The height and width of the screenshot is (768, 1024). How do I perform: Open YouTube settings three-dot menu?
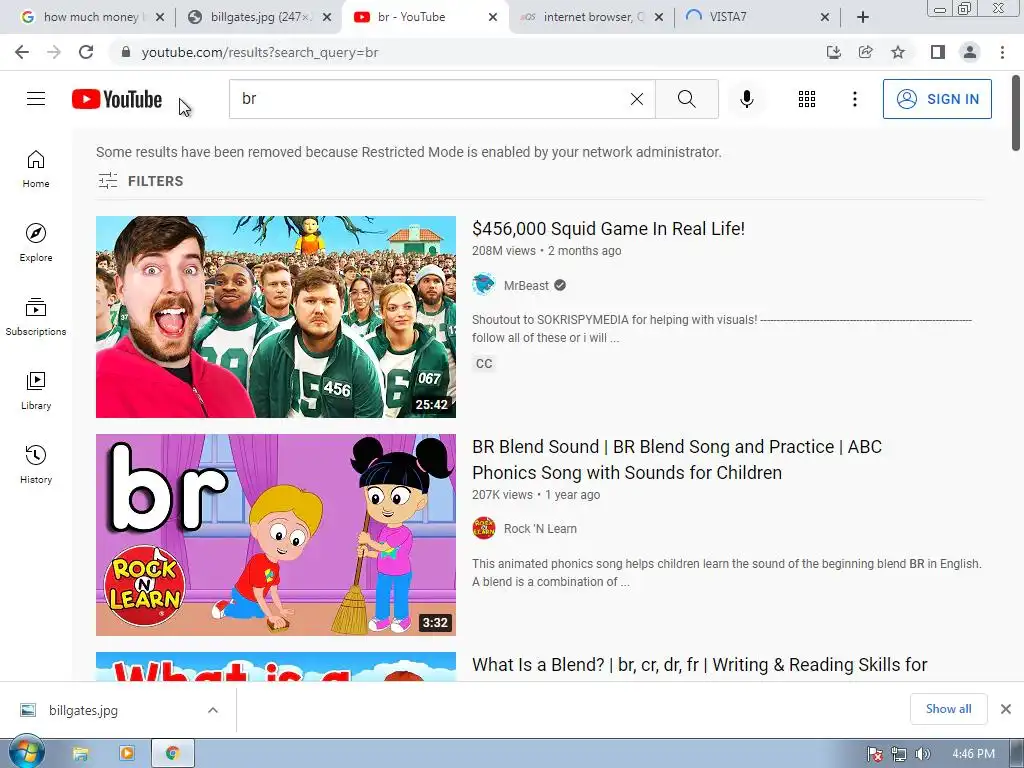854,99
